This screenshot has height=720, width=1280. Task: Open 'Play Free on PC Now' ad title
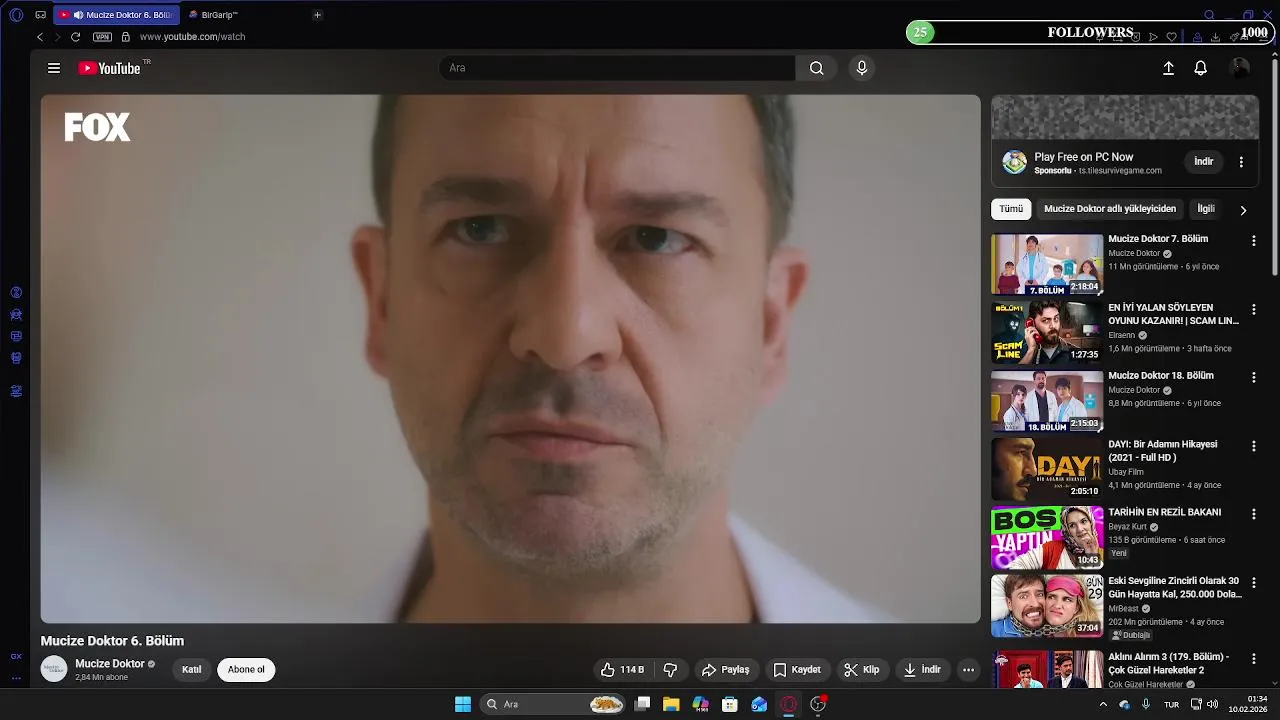(x=1084, y=157)
